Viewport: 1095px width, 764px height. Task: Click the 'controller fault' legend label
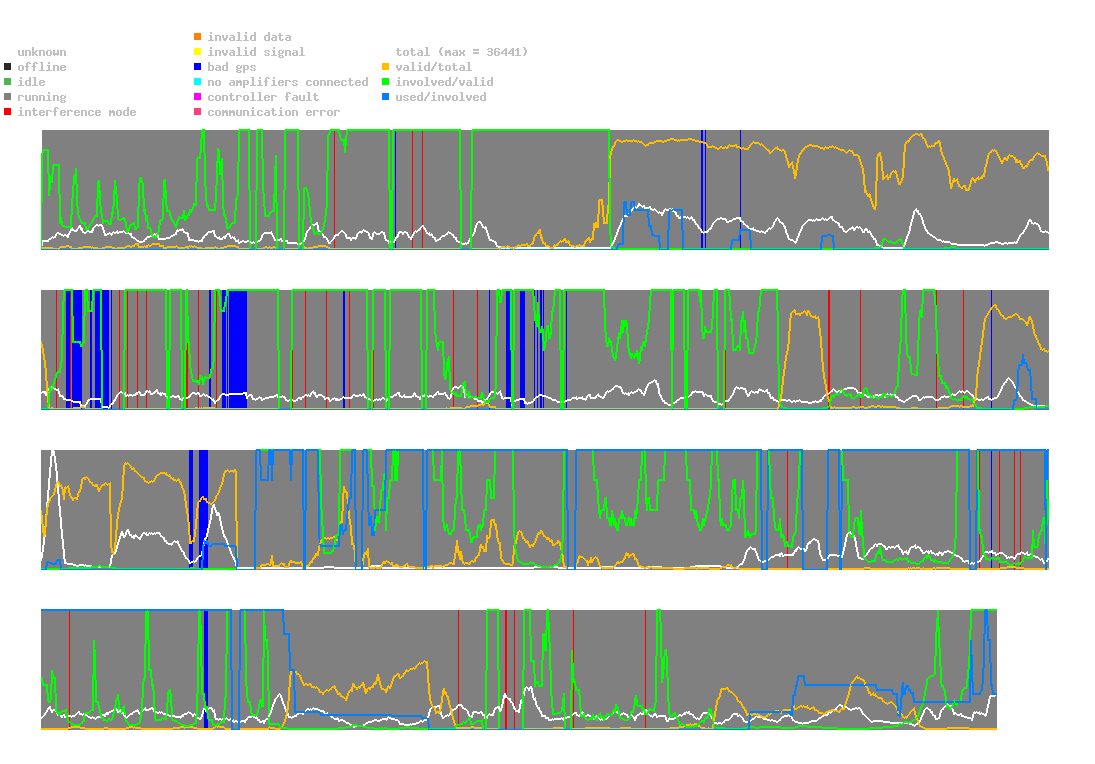pos(263,97)
